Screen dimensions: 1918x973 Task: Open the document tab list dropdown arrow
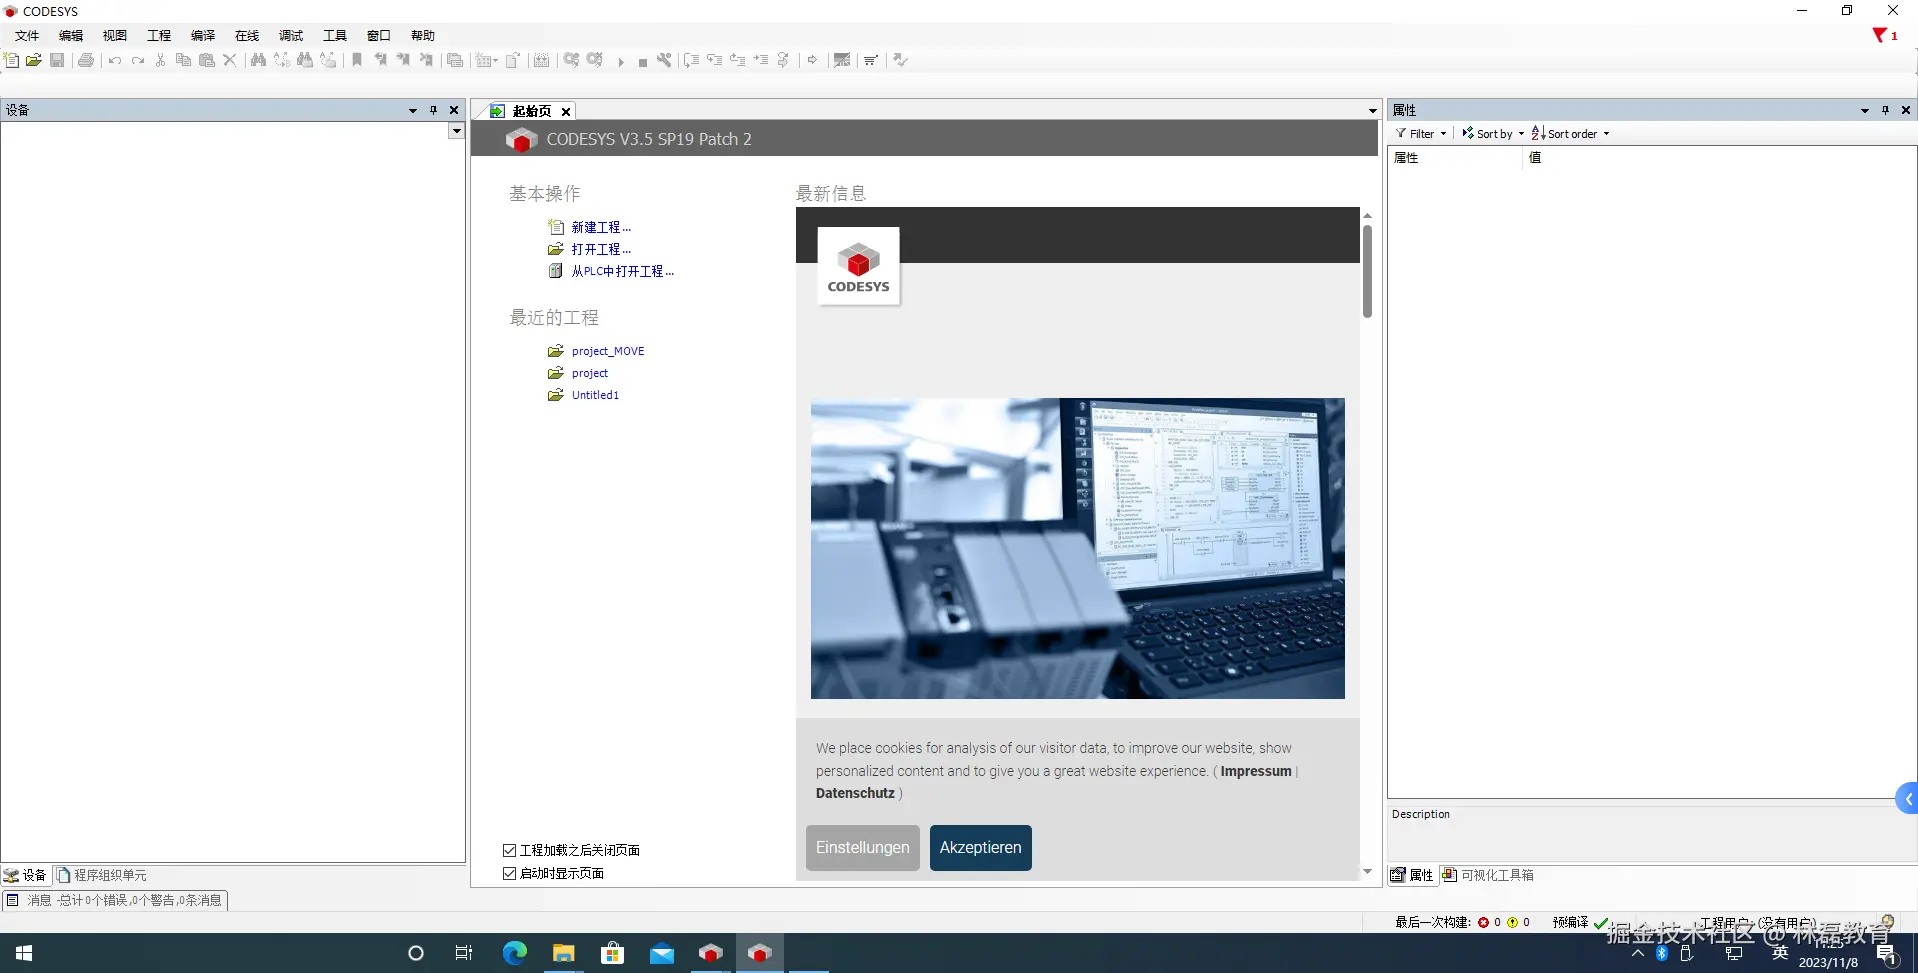pyautogui.click(x=1373, y=111)
